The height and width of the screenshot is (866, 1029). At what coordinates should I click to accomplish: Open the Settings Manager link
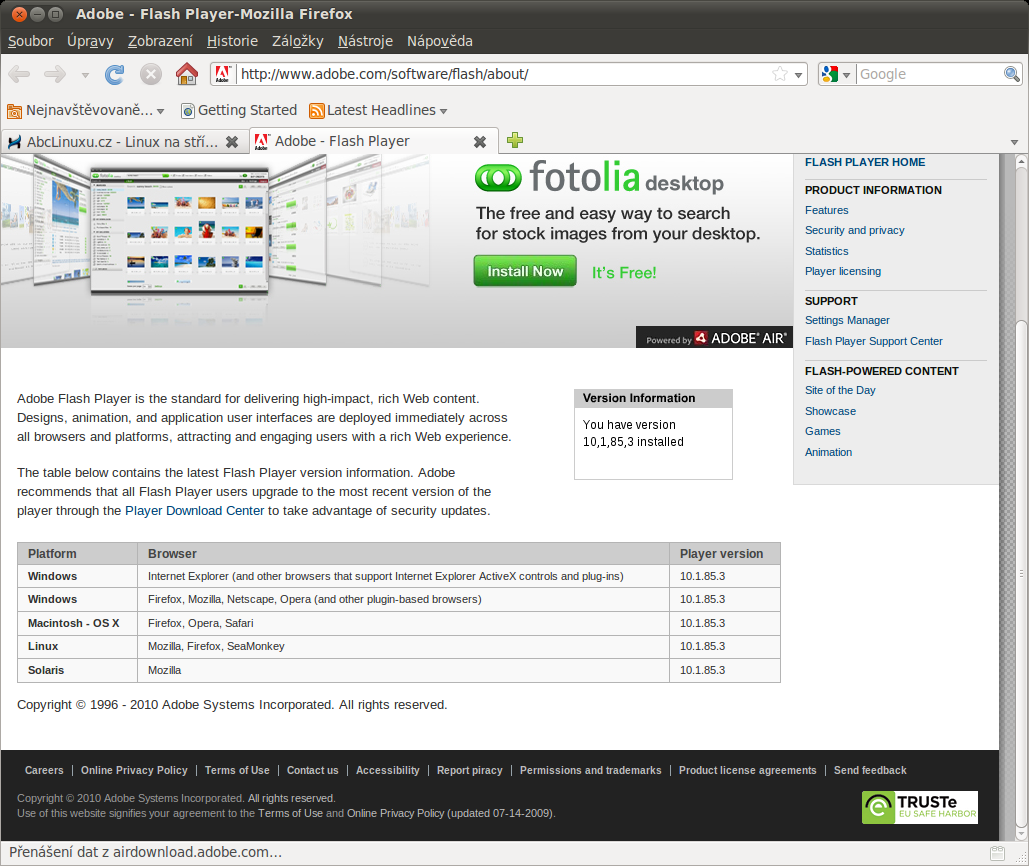847,320
